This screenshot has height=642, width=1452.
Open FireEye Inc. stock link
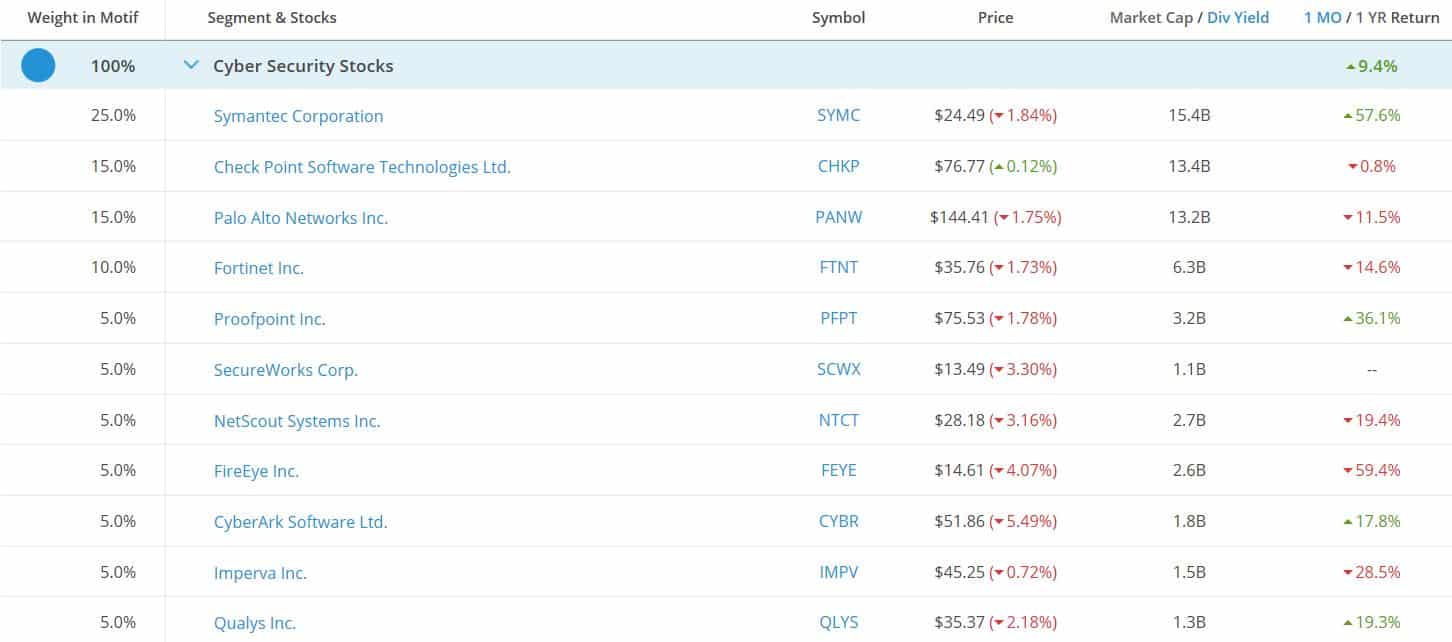click(x=256, y=471)
